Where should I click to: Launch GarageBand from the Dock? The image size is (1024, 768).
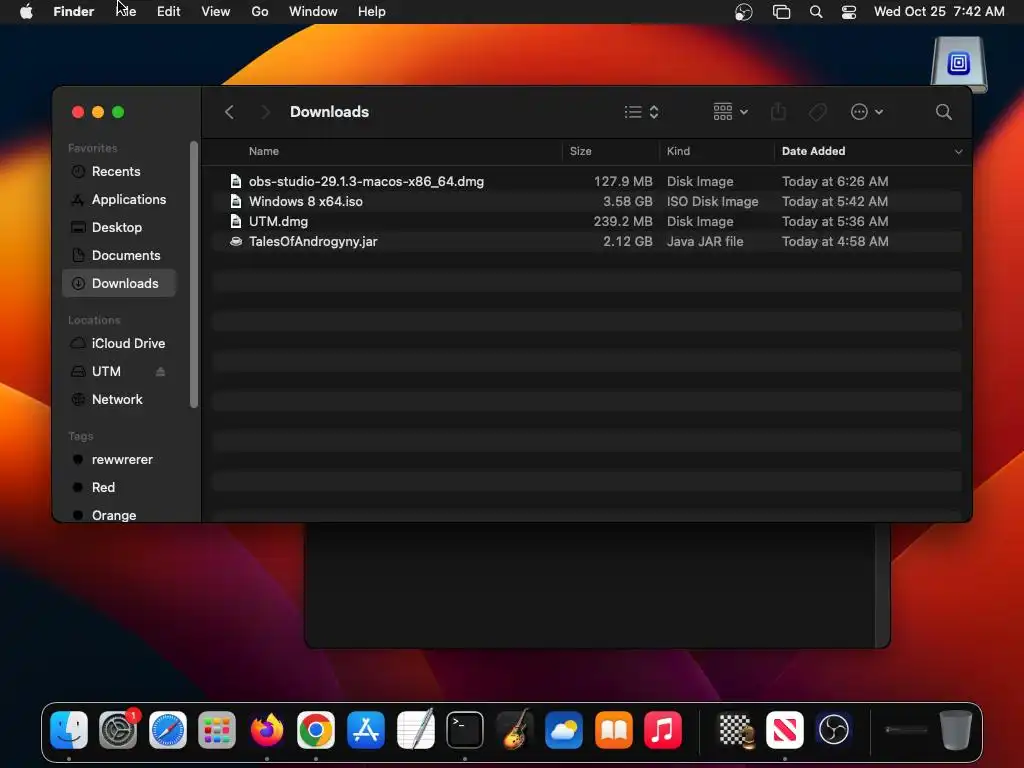(515, 729)
